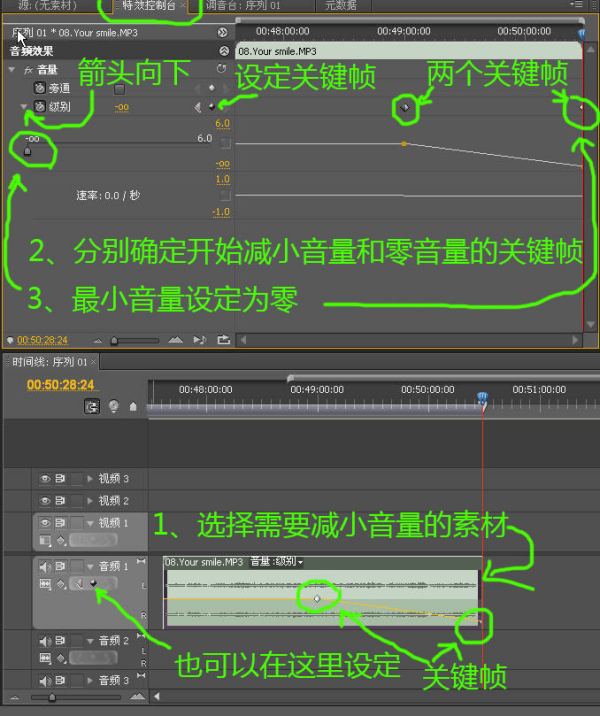Open 音量:级别 dropdown on audio clip
Viewport: 600px width, 716px height.
tap(276, 562)
